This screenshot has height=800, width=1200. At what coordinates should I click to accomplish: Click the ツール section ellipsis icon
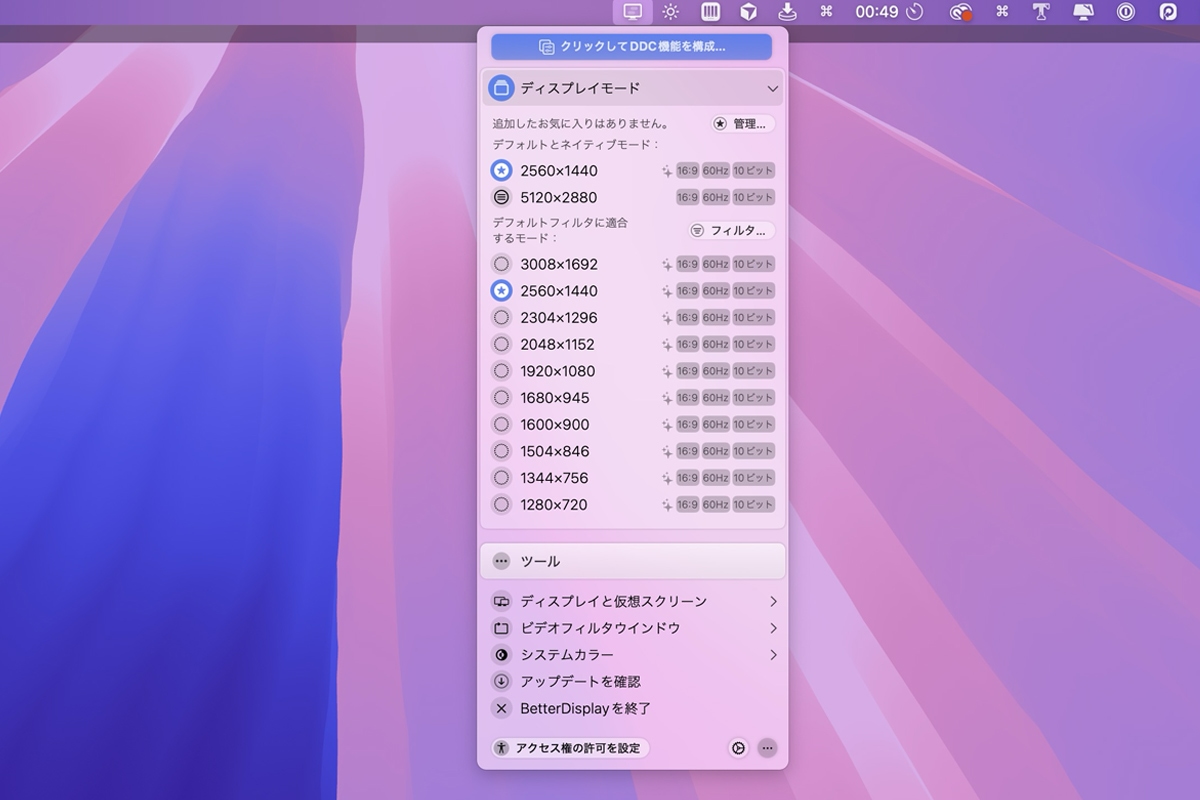click(501, 561)
